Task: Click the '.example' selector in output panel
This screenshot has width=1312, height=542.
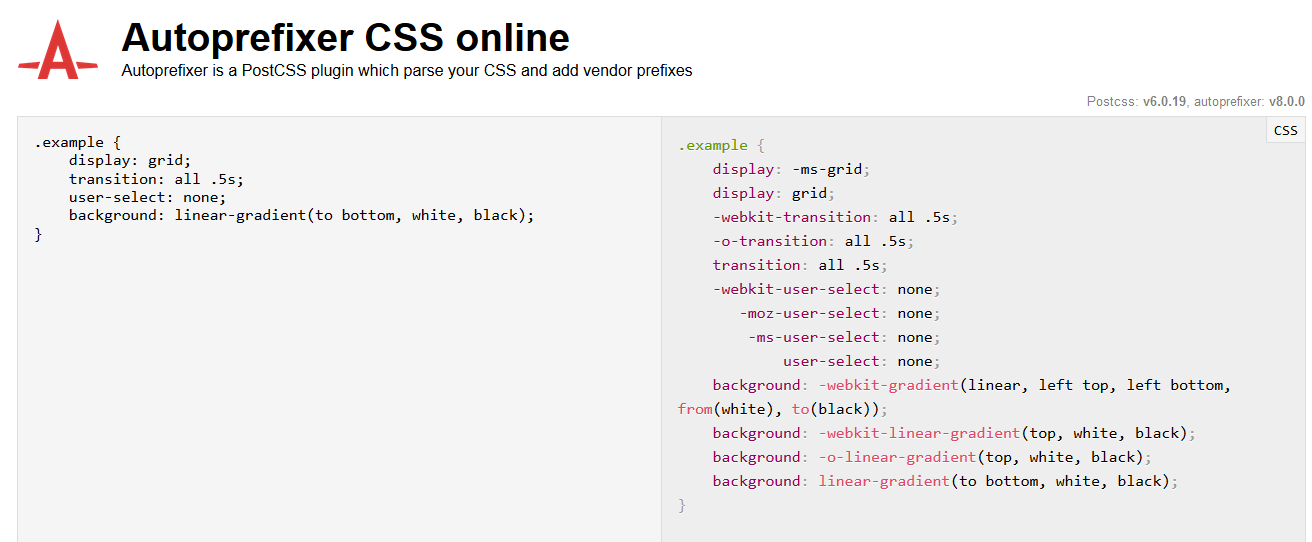Action: coord(713,145)
